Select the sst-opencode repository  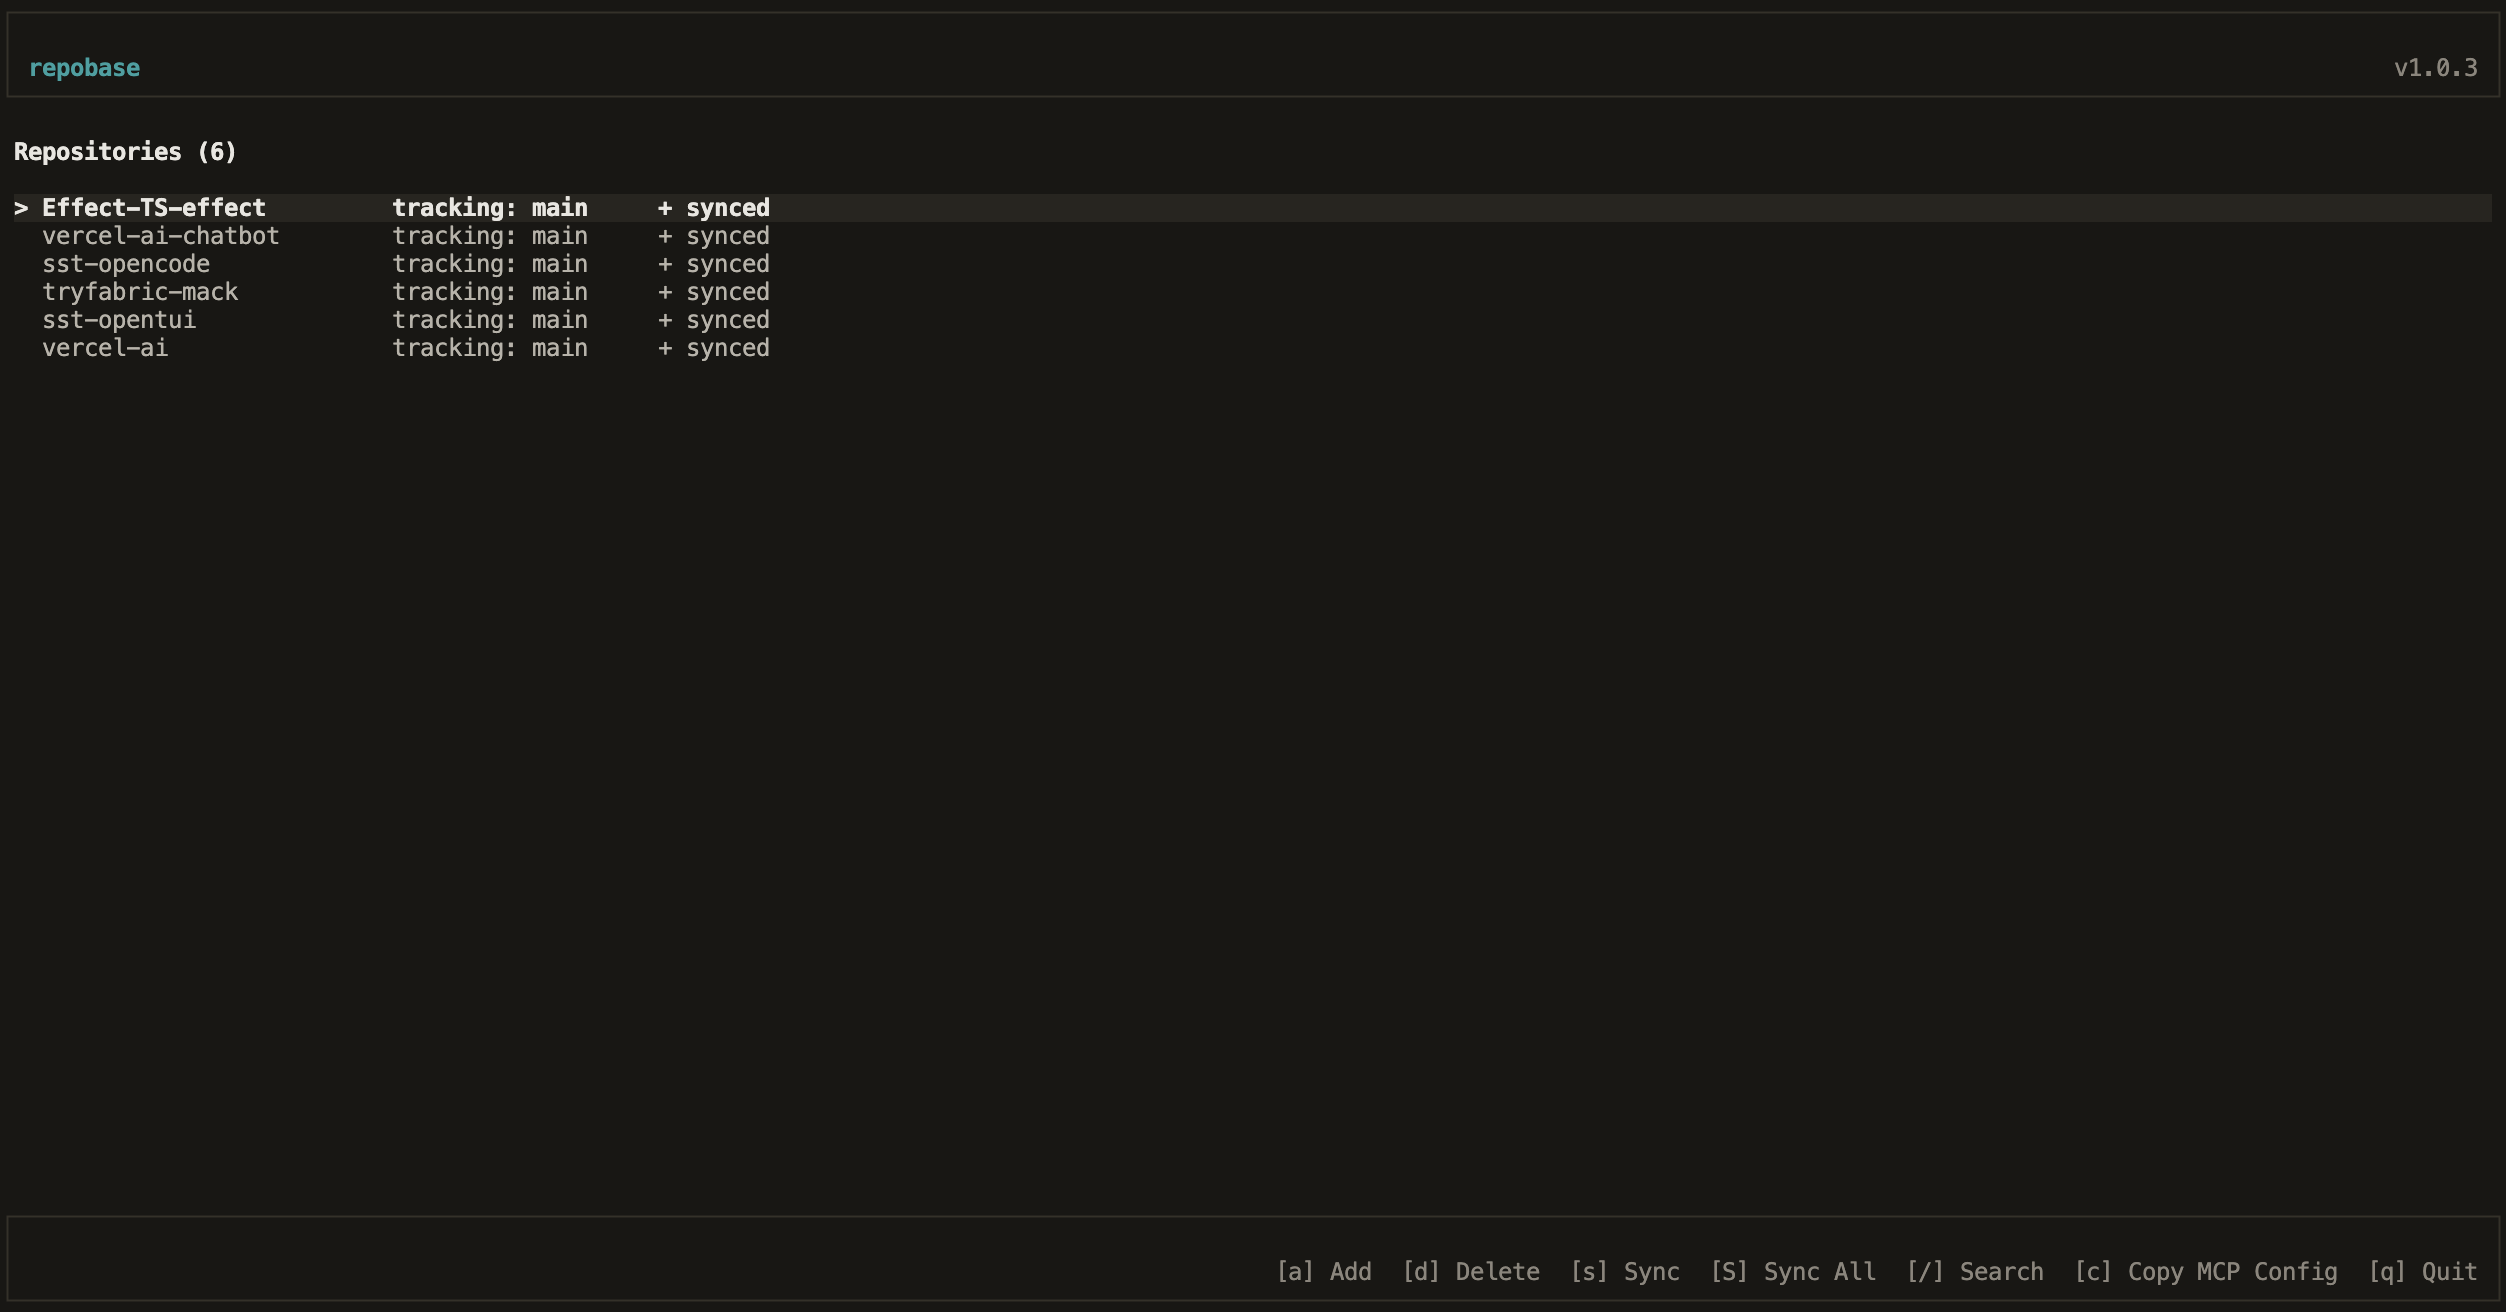126,264
